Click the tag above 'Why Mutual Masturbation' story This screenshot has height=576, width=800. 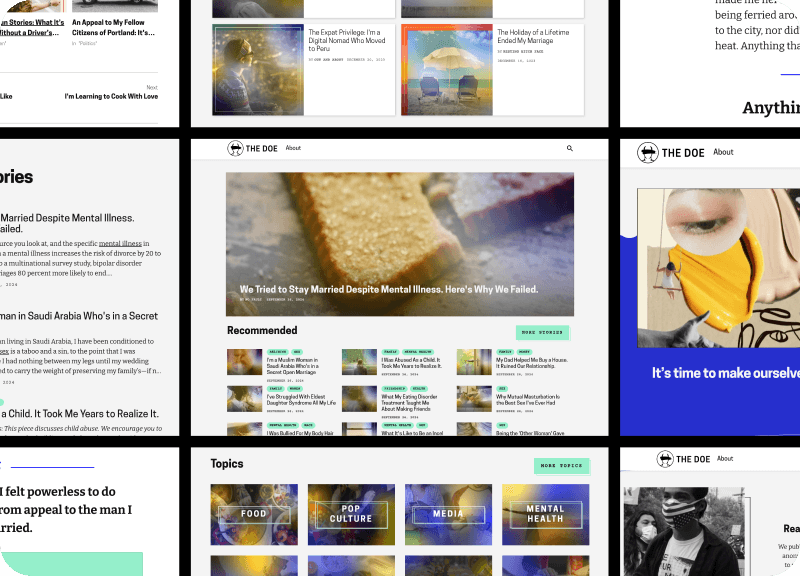(x=502, y=389)
